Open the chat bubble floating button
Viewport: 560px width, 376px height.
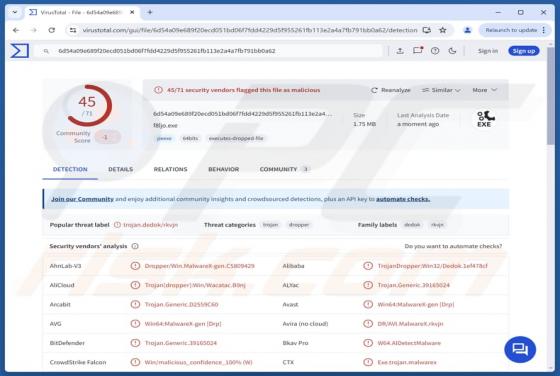pos(520,349)
